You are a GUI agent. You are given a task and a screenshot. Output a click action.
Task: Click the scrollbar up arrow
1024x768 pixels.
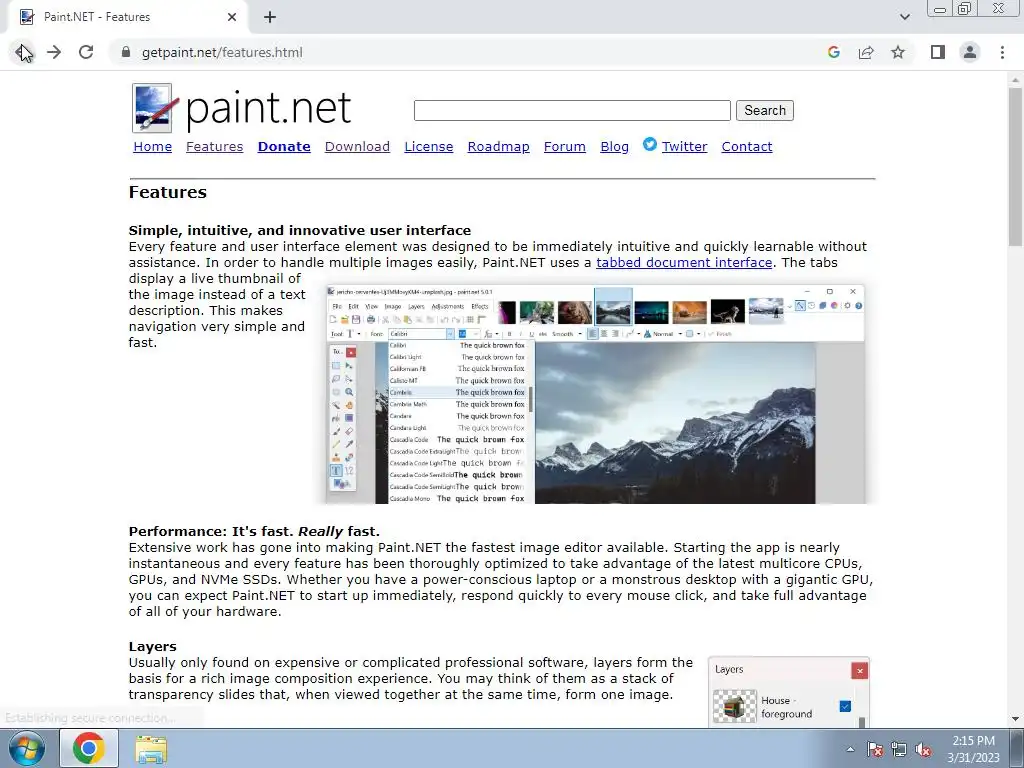[1015, 79]
